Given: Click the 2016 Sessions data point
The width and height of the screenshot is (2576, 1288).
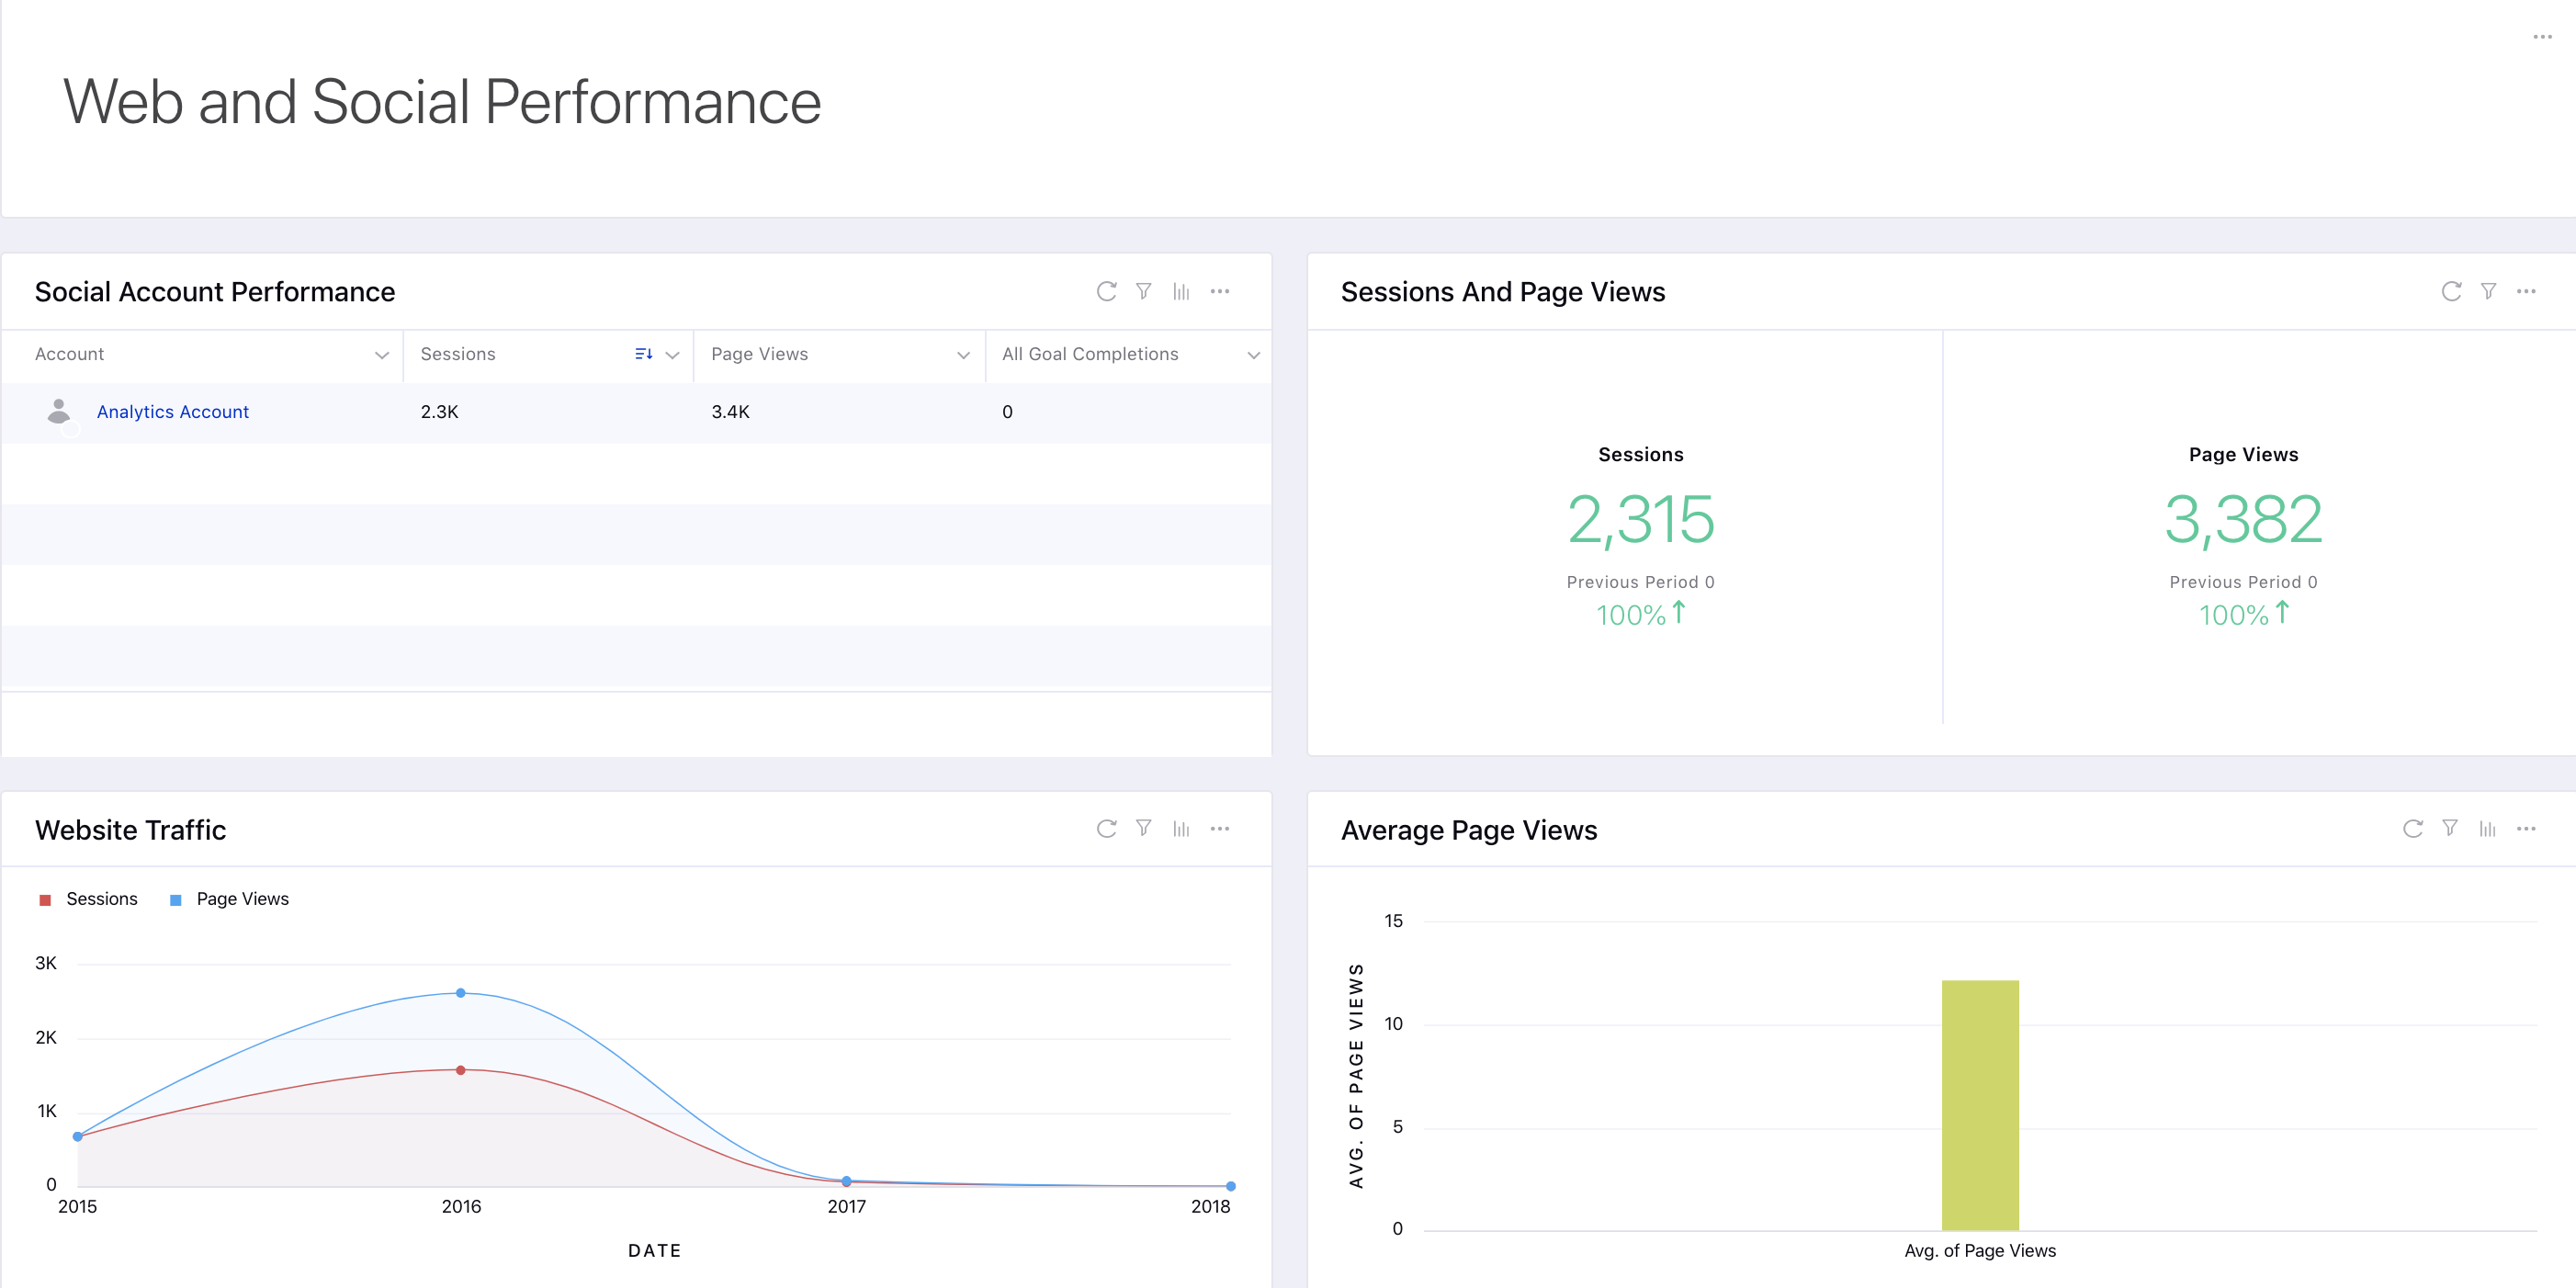Looking at the screenshot, I should click(460, 1070).
